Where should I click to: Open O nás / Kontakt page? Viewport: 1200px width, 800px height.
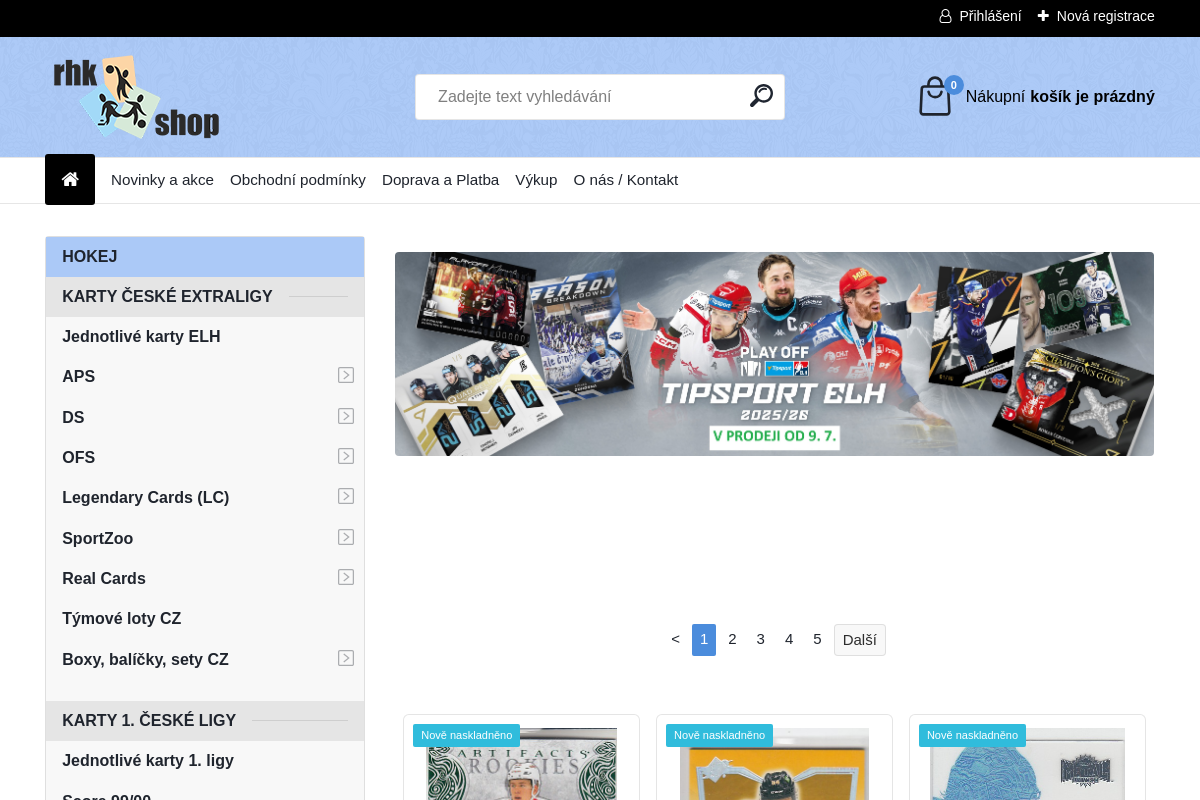626,180
